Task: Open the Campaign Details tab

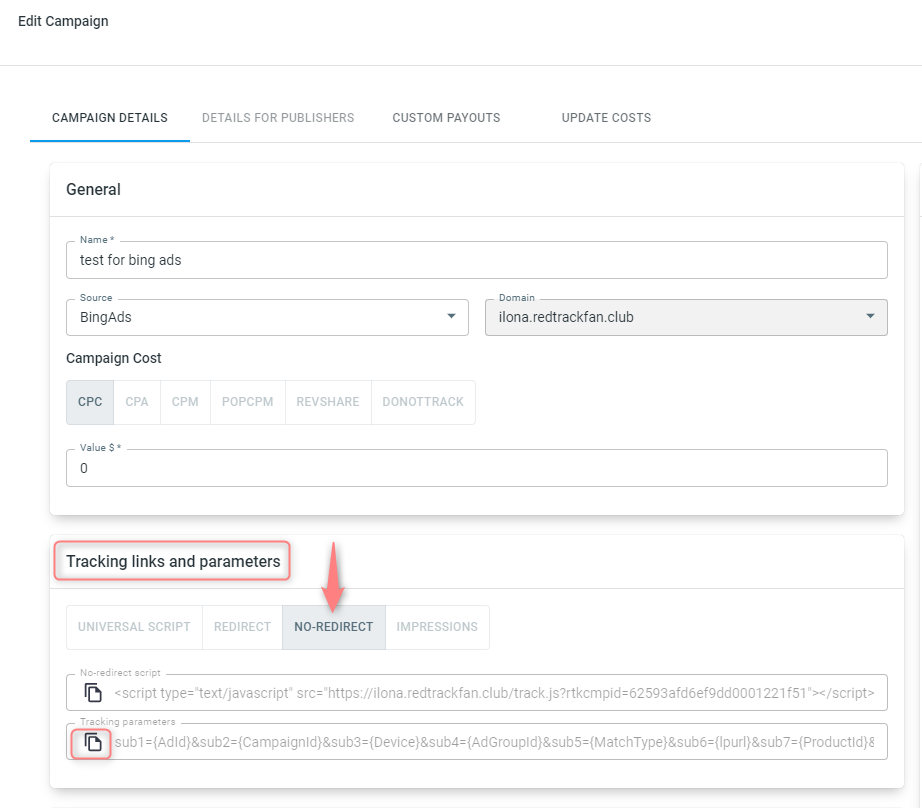Action: coord(110,118)
